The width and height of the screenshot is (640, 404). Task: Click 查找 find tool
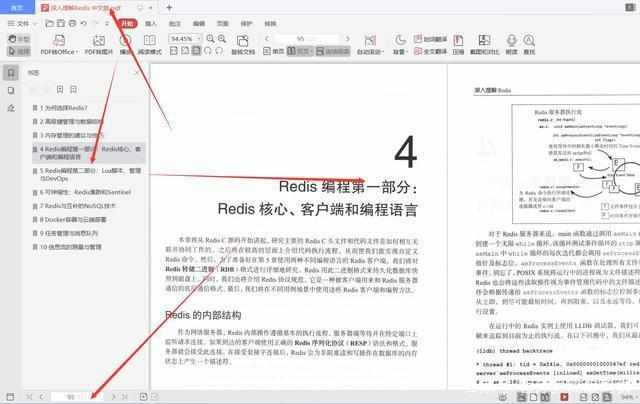pyautogui.click(x=529, y=44)
